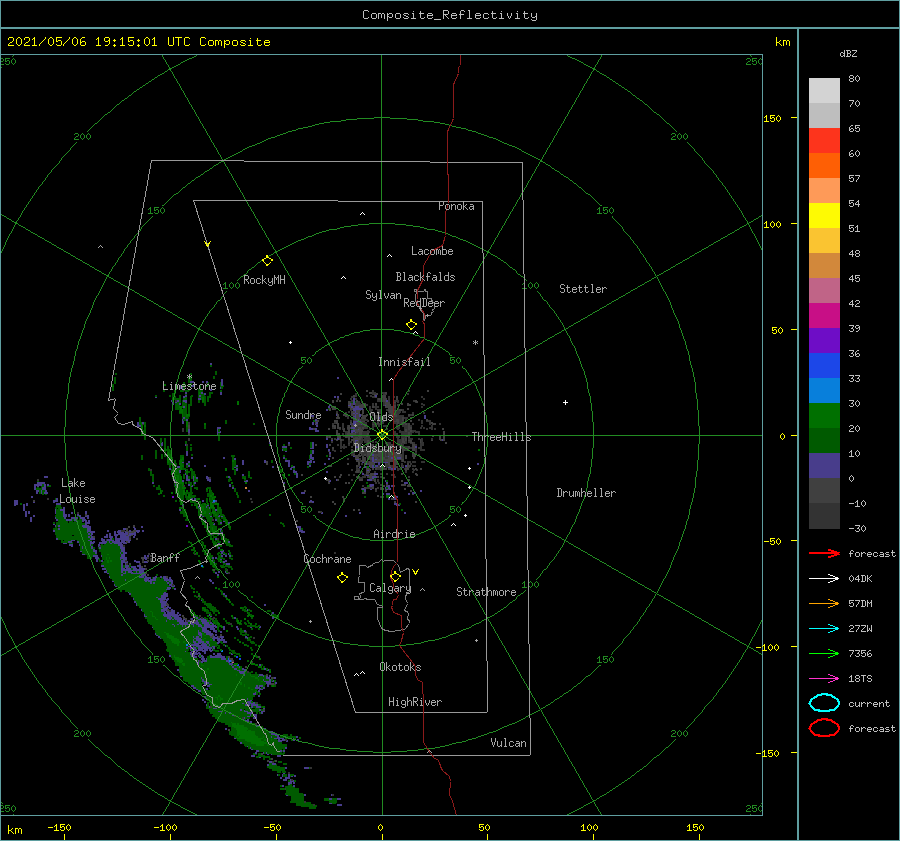
Task: Click the Airdrie town label
Action: coord(394,534)
